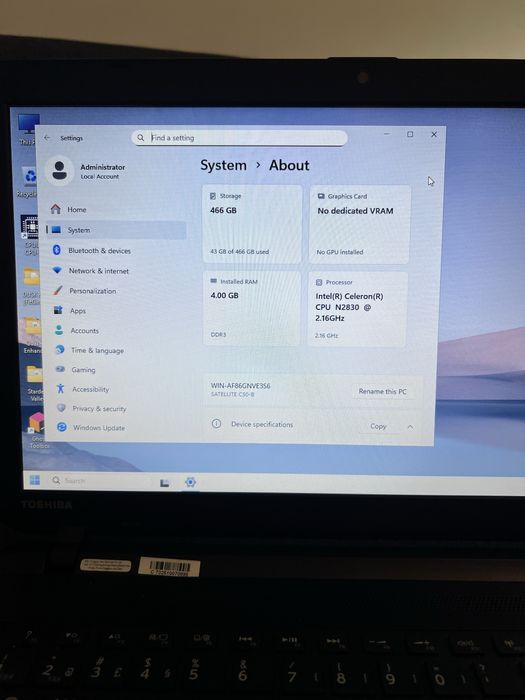Viewport: 525px width, 700px height.
Task: Collapse the Device specifications section
Action: [410, 427]
